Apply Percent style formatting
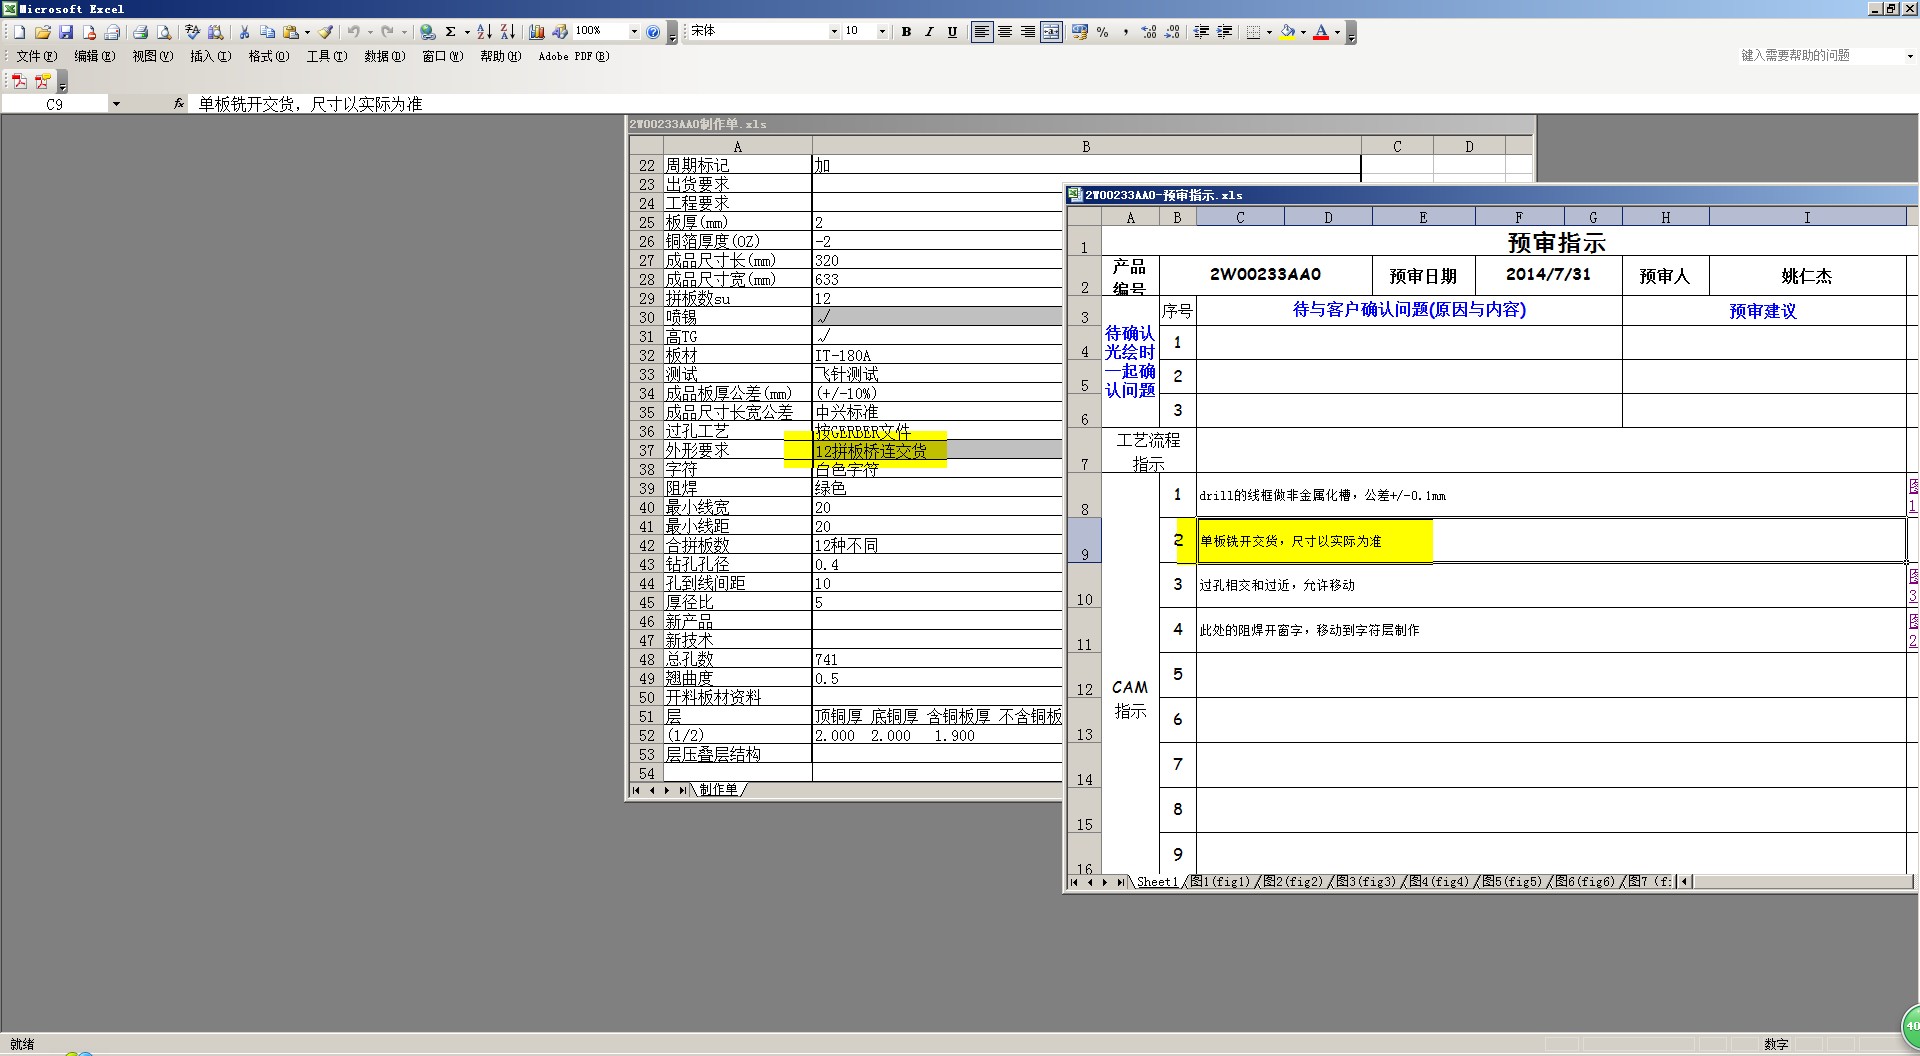The height and width of the screenshot is (1056, 1920). pos(1103,32)
